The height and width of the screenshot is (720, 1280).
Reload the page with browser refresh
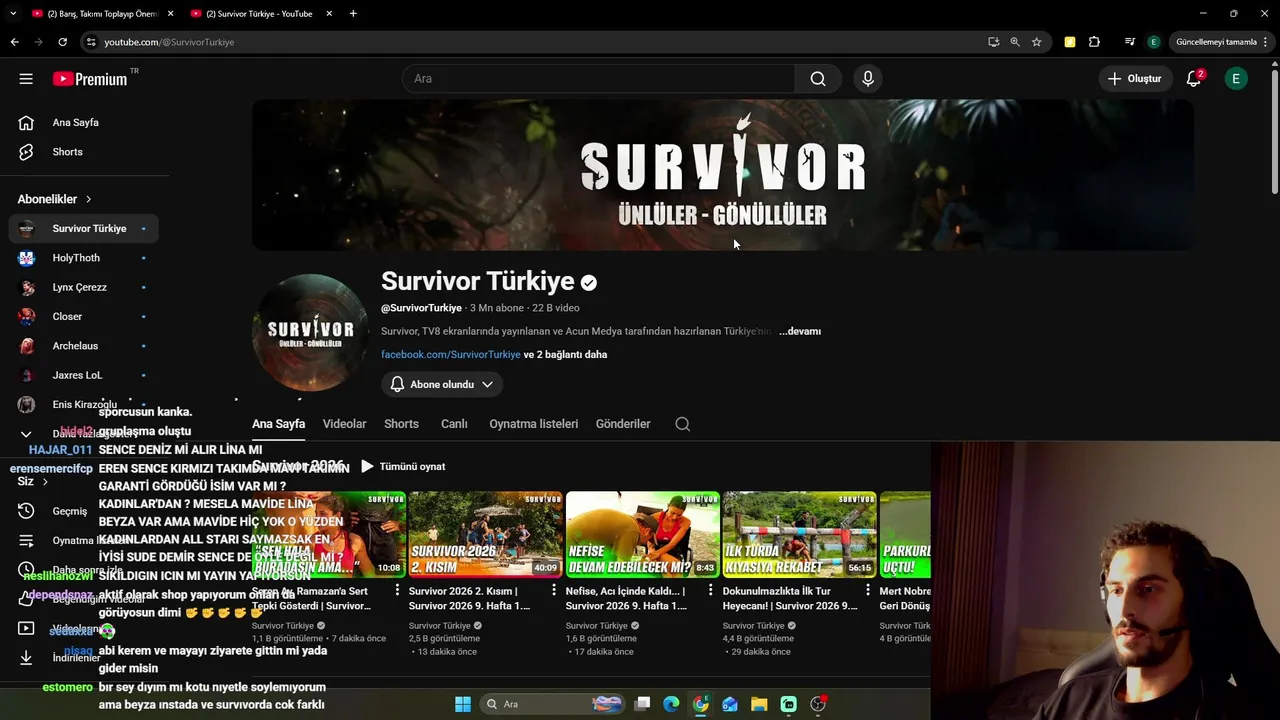tap(62, 42)
